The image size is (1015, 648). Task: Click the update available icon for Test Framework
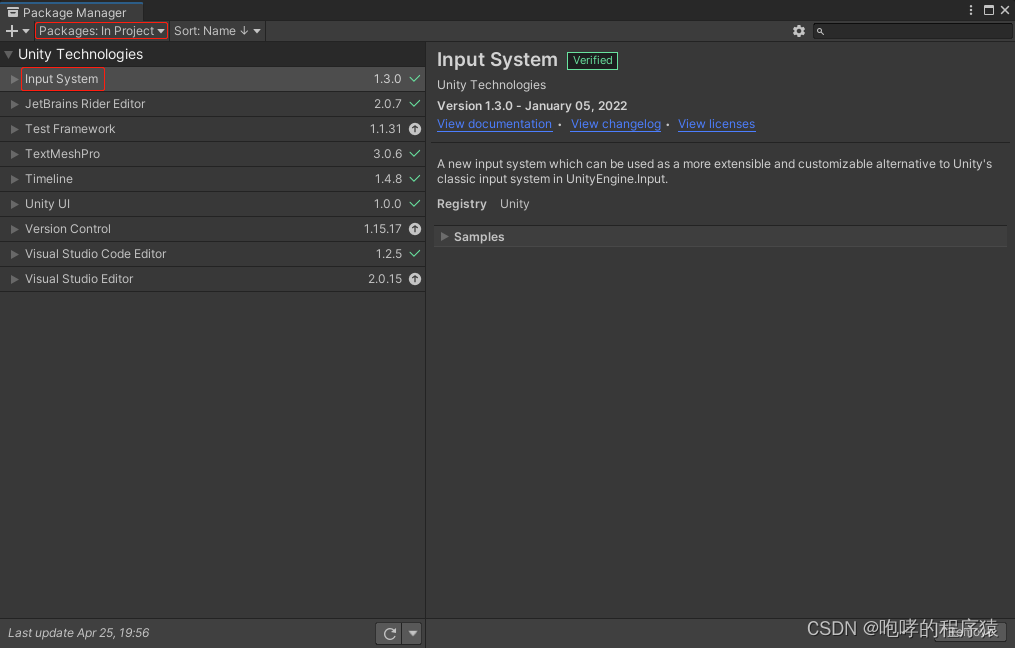tap(415, 129)
